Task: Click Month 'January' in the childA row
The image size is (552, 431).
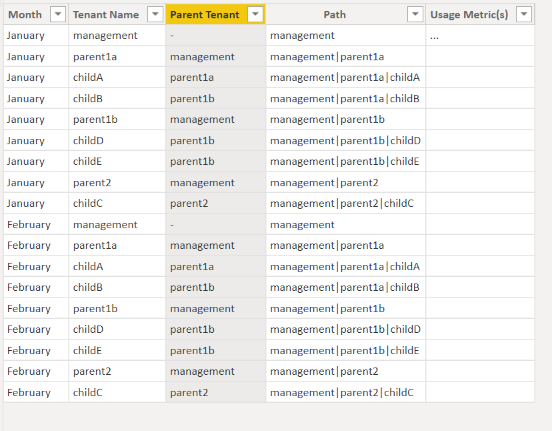Action: click(x=26, y=77)
